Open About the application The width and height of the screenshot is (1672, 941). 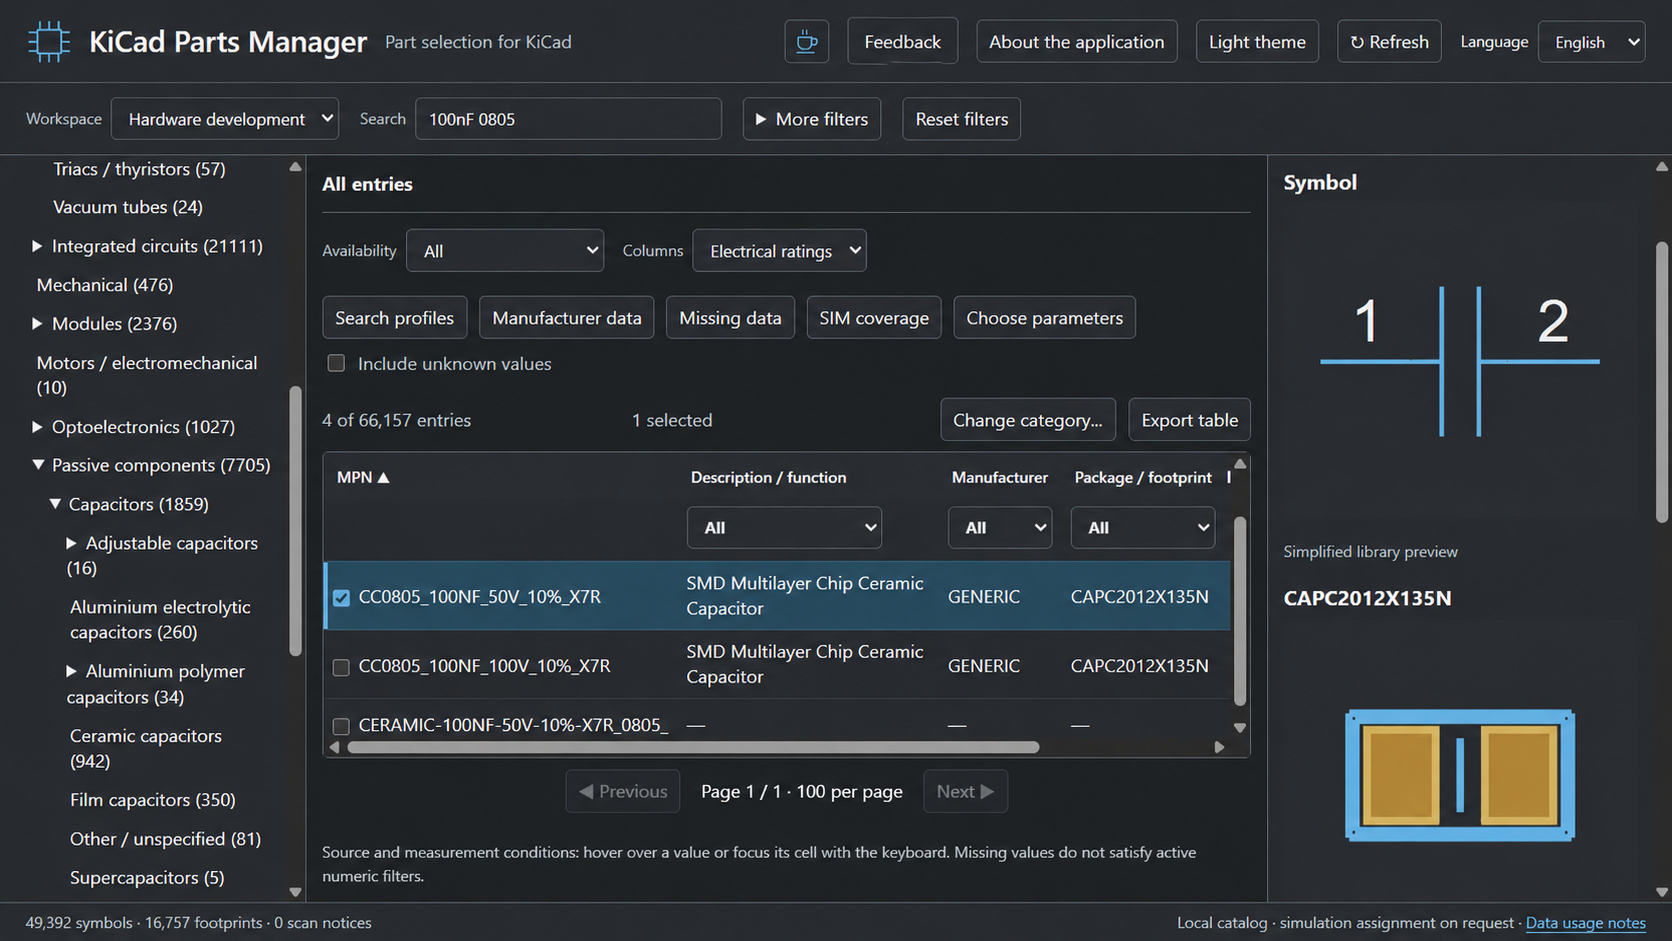pos(1077,42)
